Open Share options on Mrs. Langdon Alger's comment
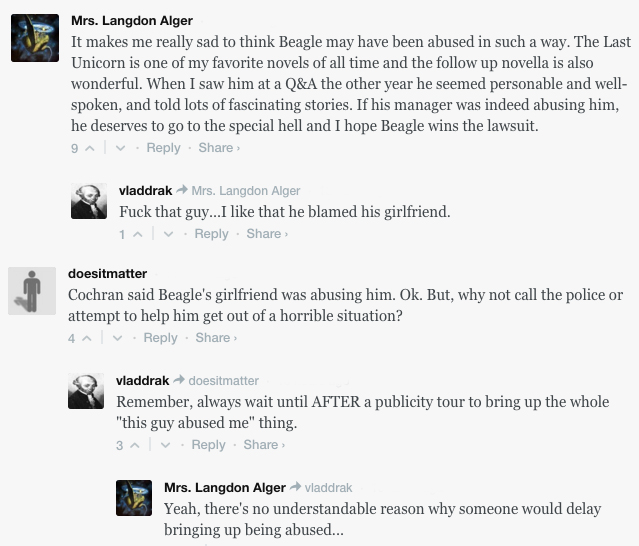 pyautogui.click(x=219, y=148)
